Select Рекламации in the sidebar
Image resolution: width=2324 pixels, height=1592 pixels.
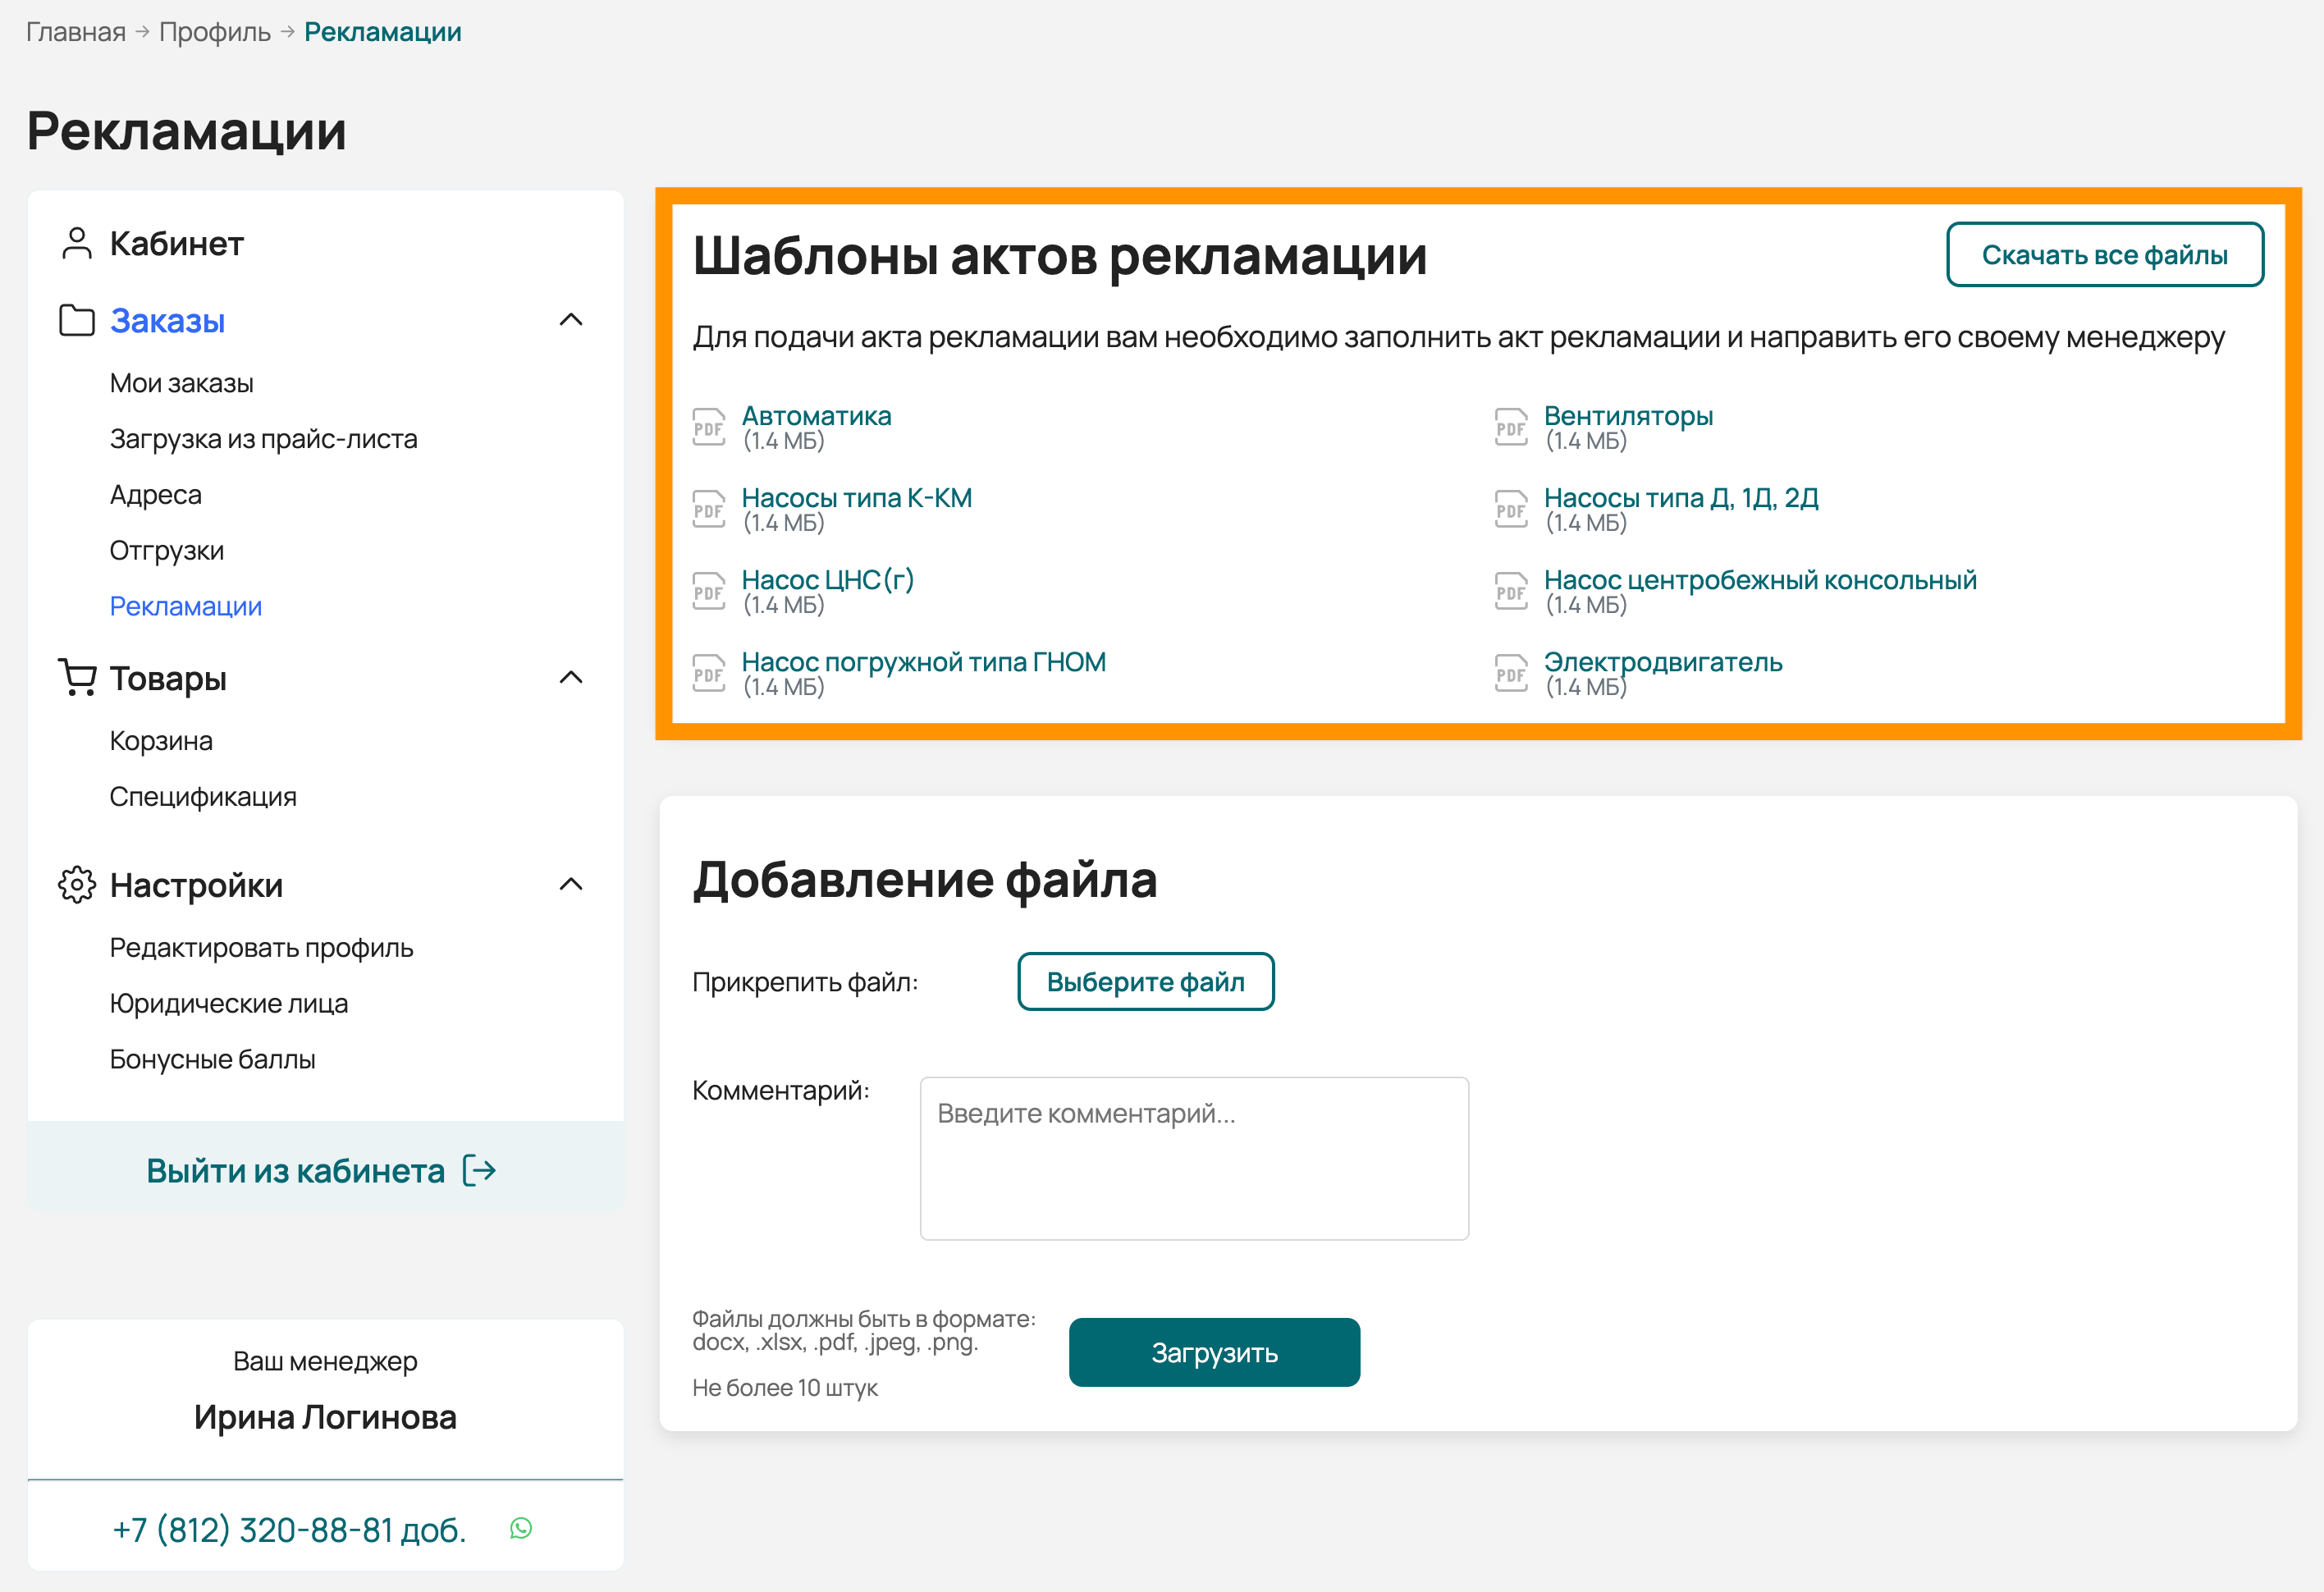coord(186,606)
